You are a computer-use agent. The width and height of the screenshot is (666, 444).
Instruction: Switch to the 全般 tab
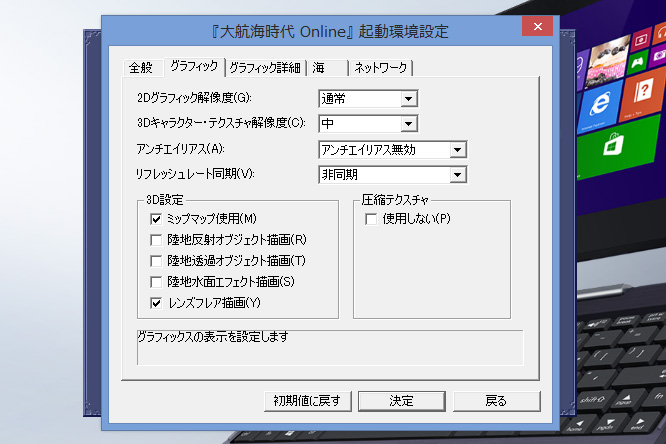[141, 68]
